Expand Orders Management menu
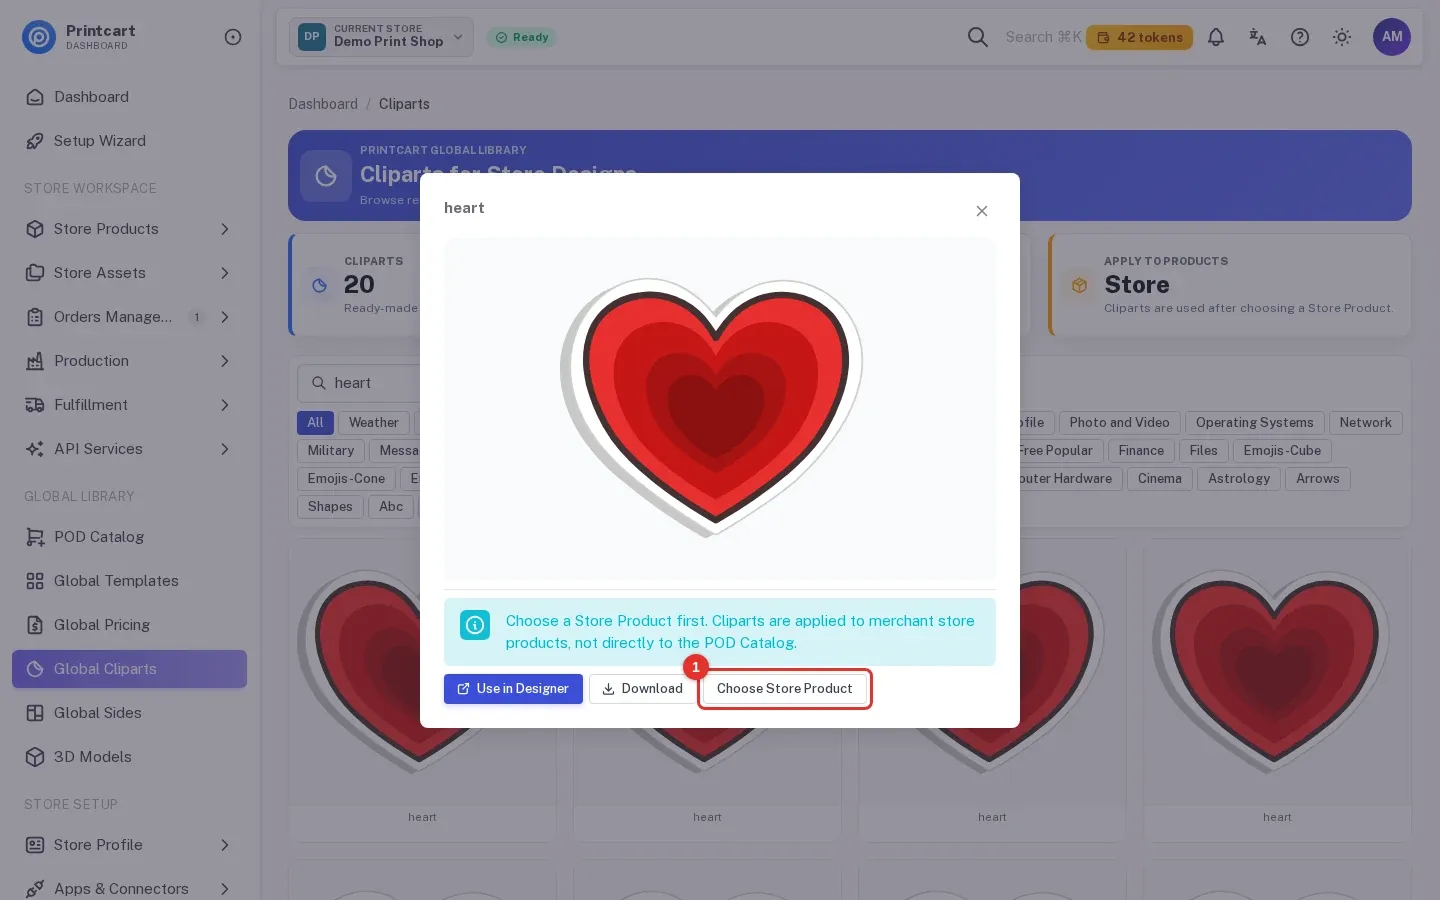Viewport: 1440px width, 900px height. [x=129, y=317]
